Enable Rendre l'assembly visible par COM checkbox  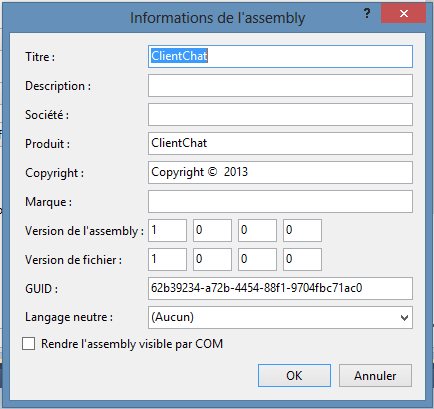[29, 344]
